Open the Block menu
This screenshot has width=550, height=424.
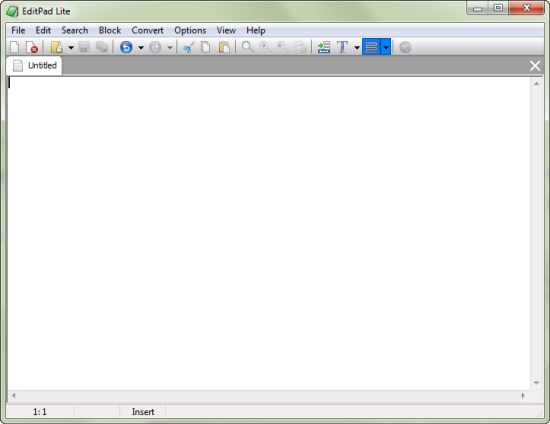(x=110, y=31)
